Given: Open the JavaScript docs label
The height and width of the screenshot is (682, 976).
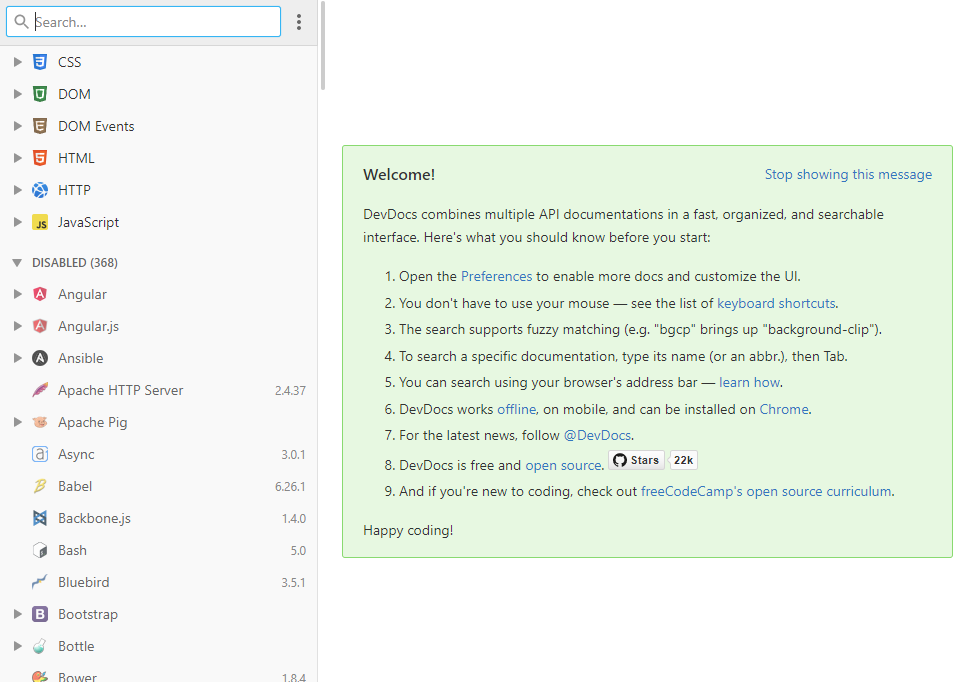Looking at the screenshot, I should pos(88,222).
